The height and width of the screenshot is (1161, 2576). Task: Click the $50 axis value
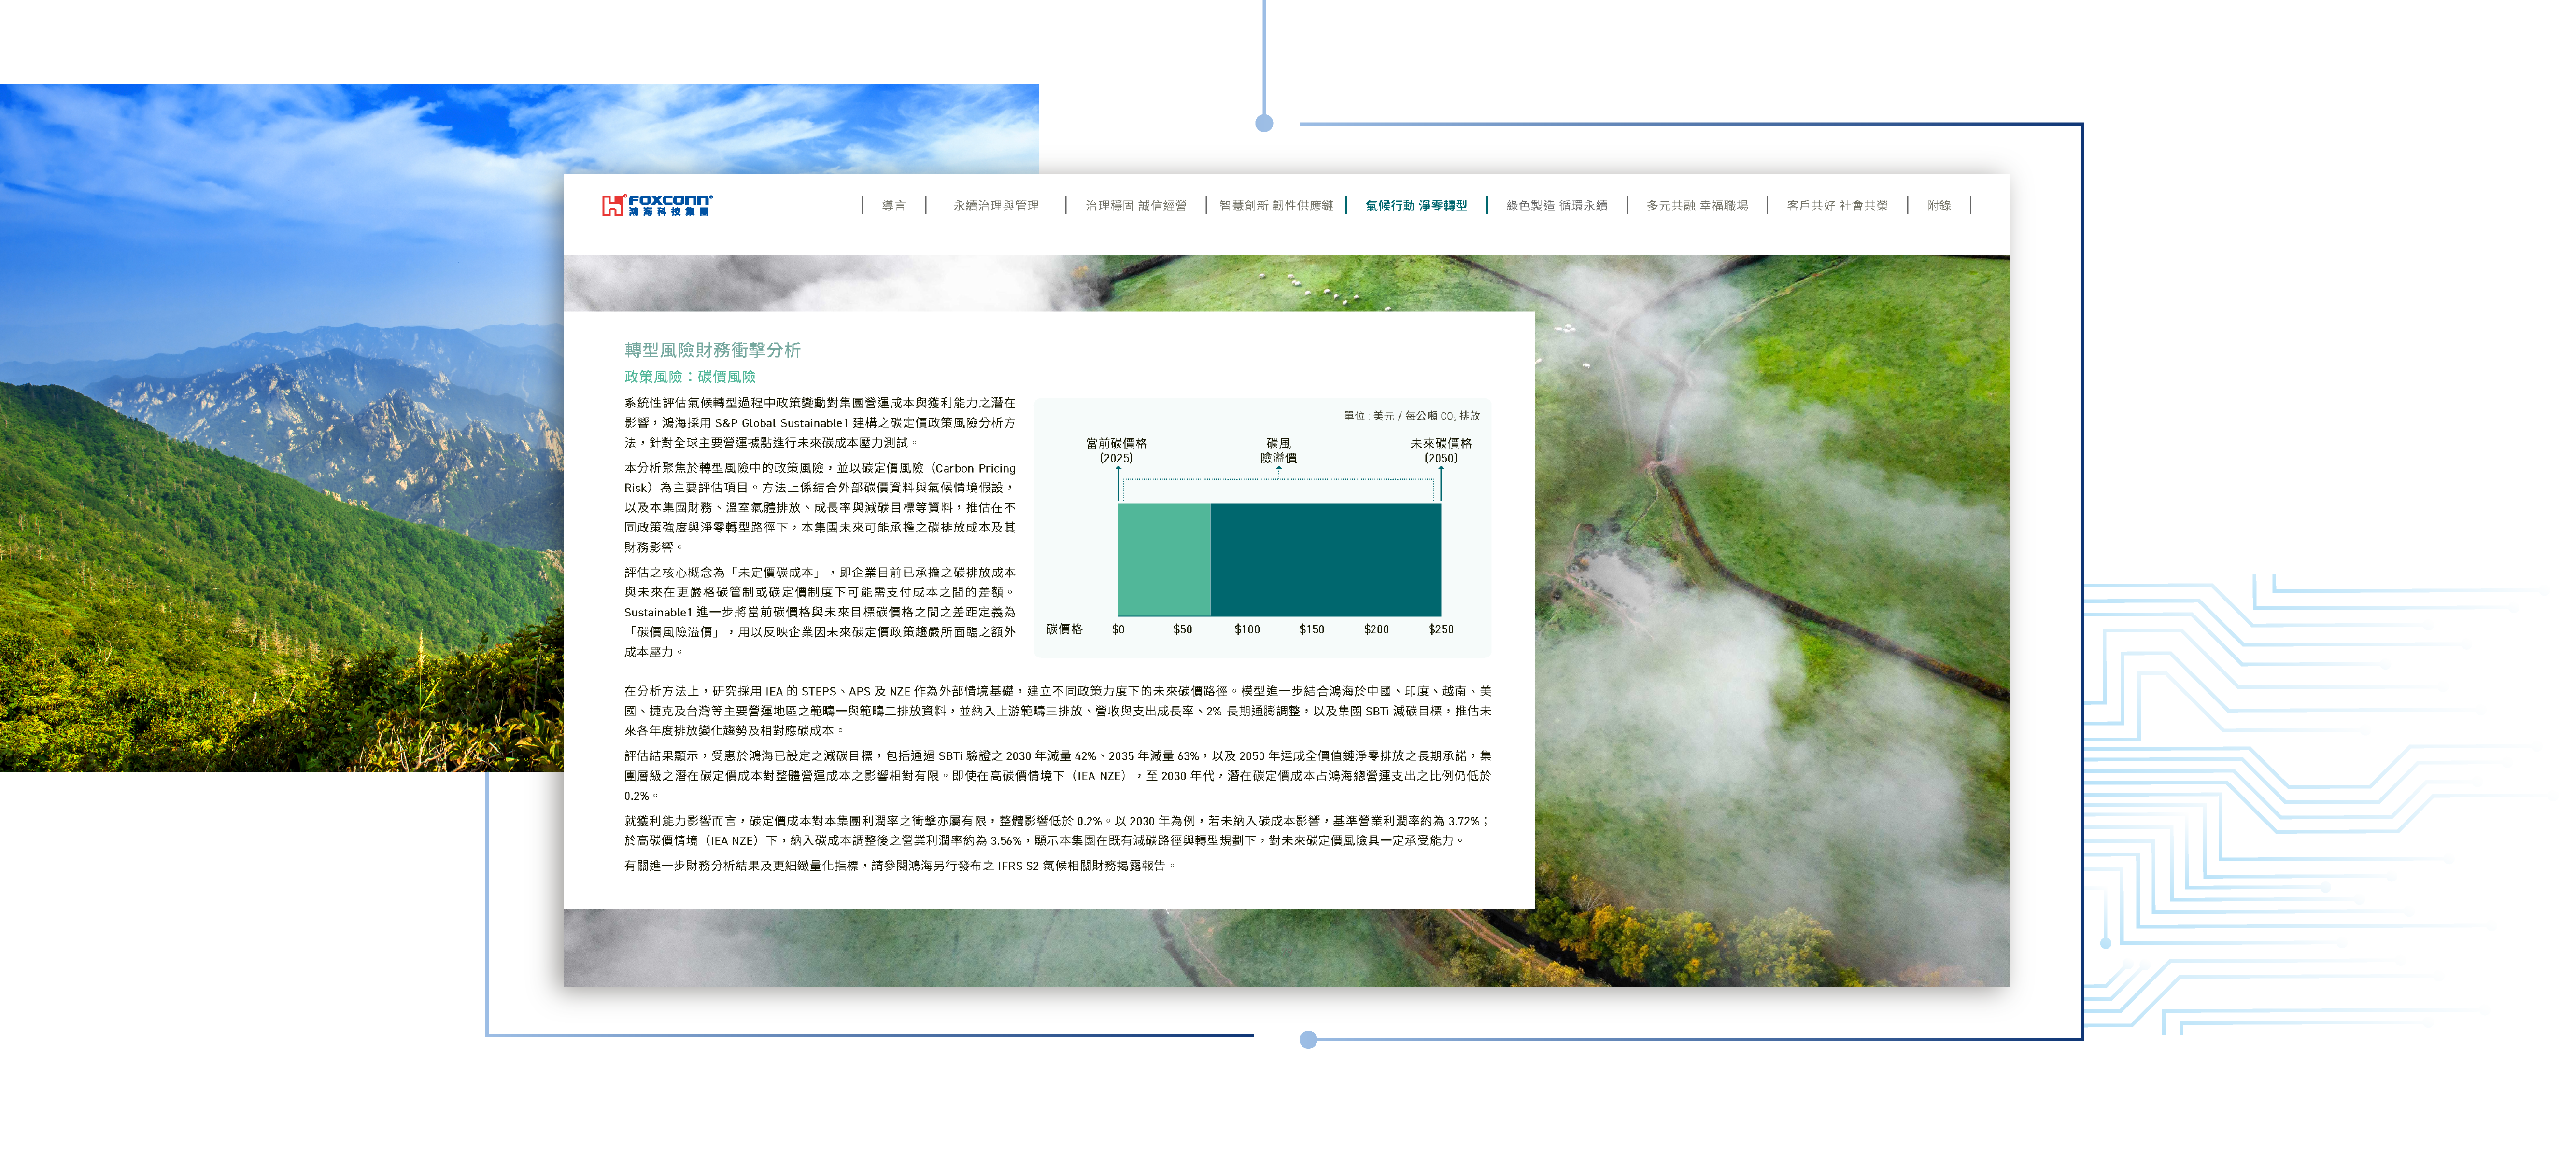[1182, 630]
